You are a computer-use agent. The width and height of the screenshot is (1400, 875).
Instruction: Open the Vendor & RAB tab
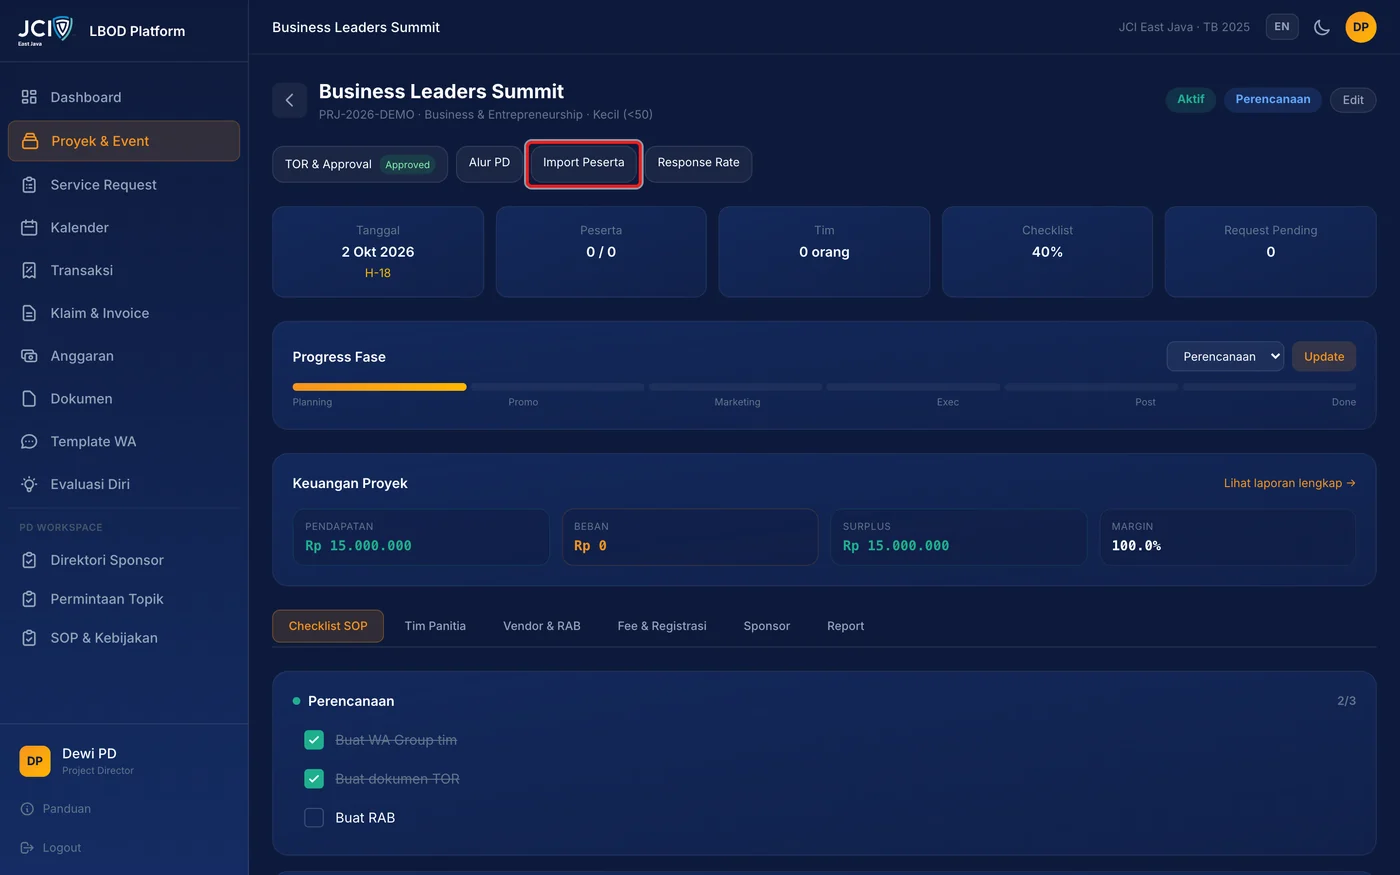542,626
